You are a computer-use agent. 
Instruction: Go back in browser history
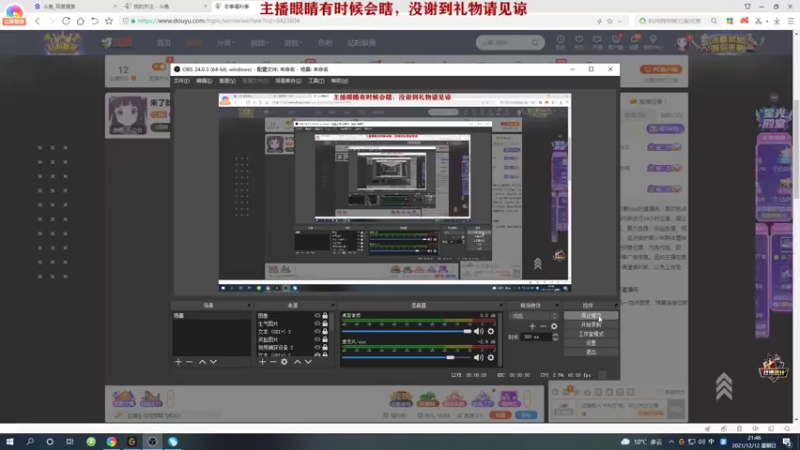coord(37,21)
